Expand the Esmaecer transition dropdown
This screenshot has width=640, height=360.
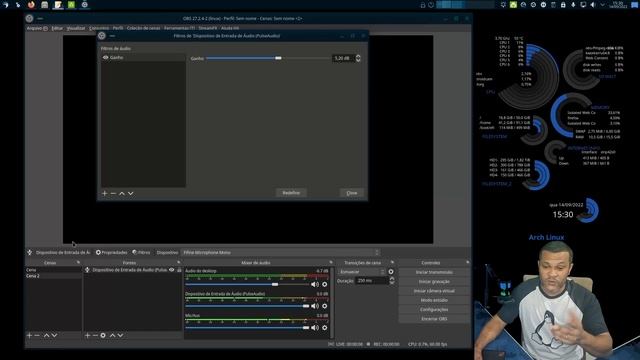click(362, 271)
